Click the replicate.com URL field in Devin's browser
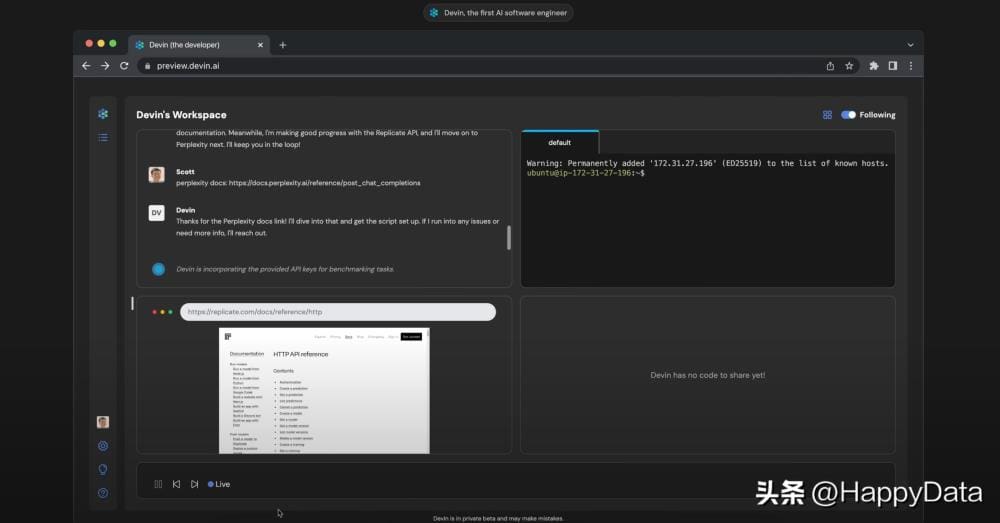Screen dimensions: 1000x523 pos(338,312)
